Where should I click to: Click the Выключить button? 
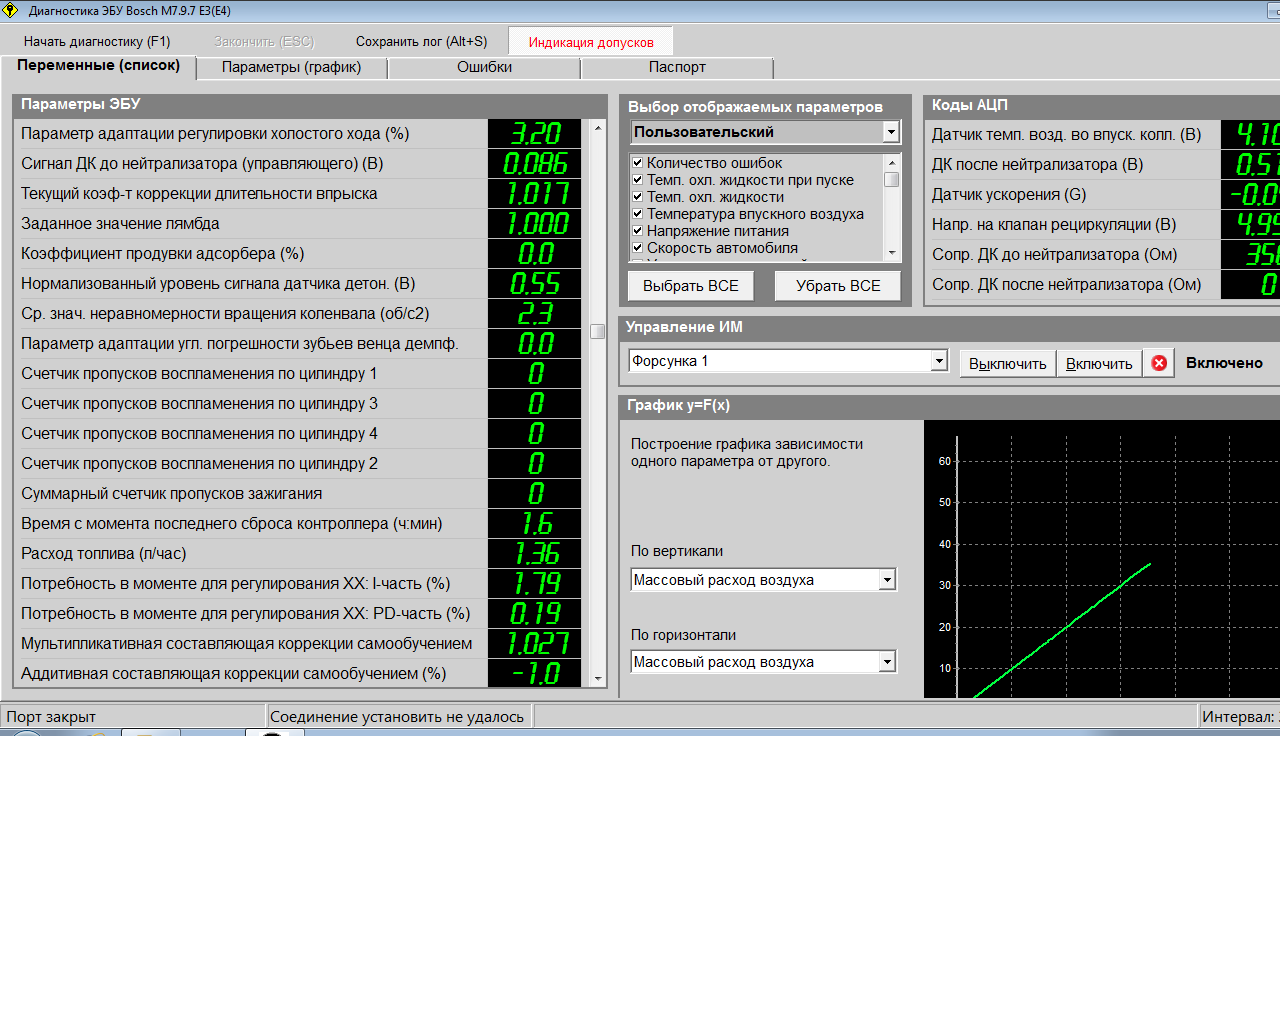pyautogui.click(x=1007, y=364)
